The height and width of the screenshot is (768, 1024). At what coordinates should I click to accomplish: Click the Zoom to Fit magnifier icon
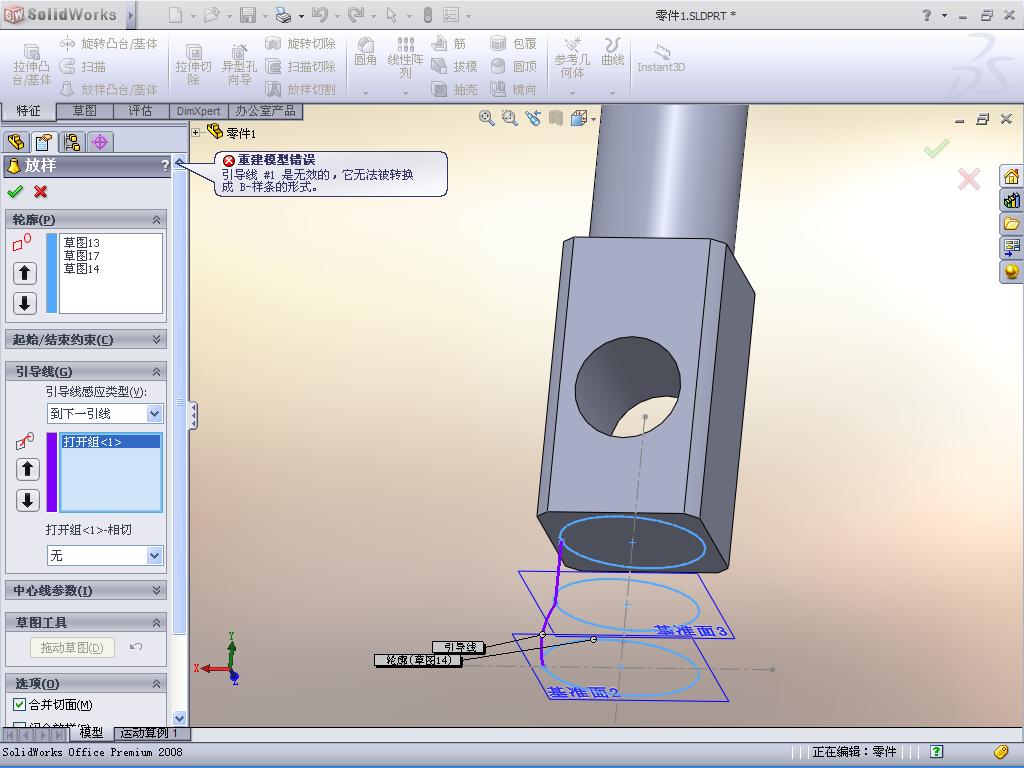(x=487, y=118)
